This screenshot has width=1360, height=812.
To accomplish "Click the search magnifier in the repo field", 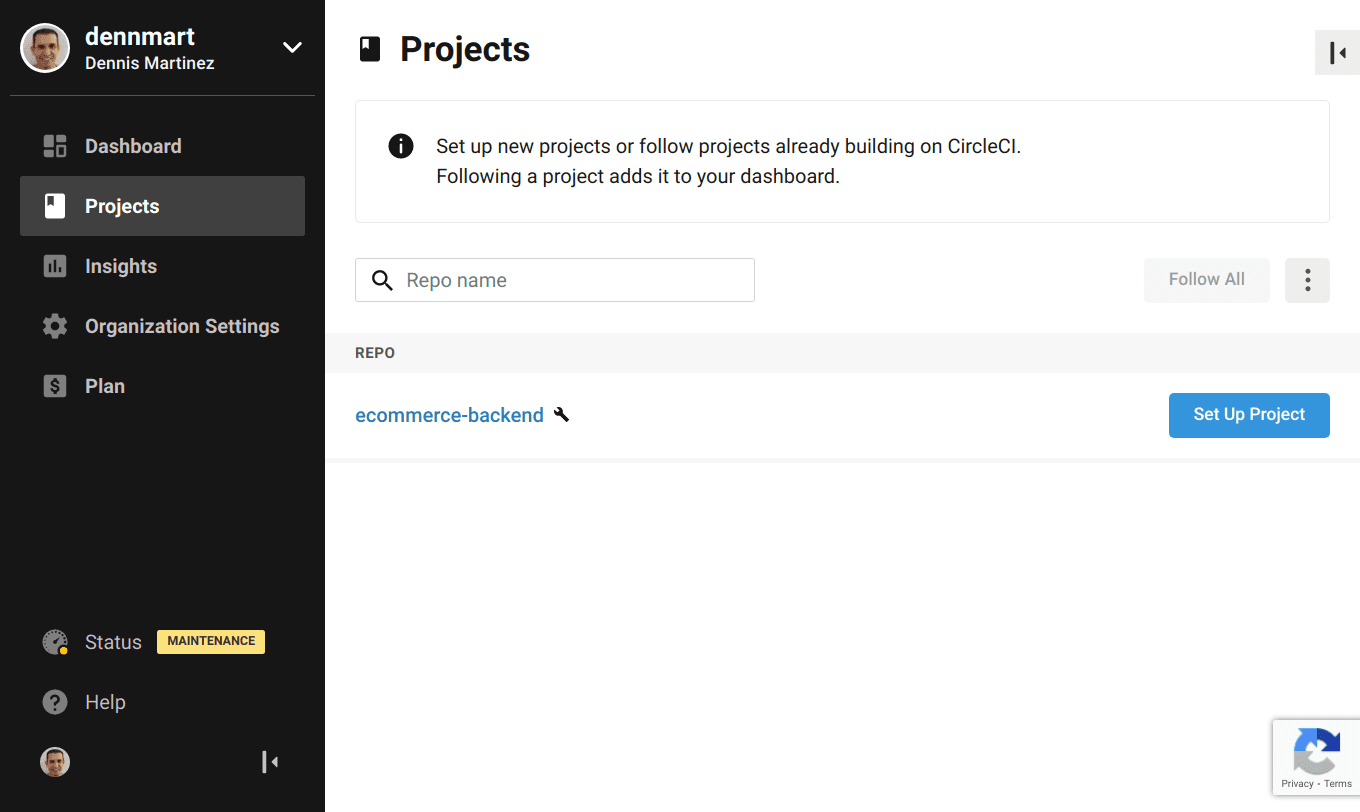I will [x=382, y=280].
